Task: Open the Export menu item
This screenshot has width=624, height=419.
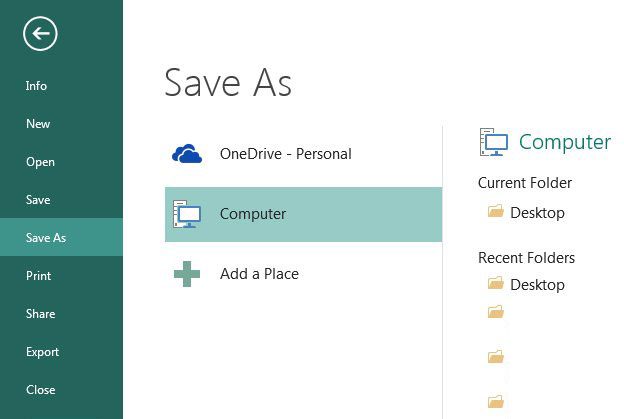Action: 42,352
